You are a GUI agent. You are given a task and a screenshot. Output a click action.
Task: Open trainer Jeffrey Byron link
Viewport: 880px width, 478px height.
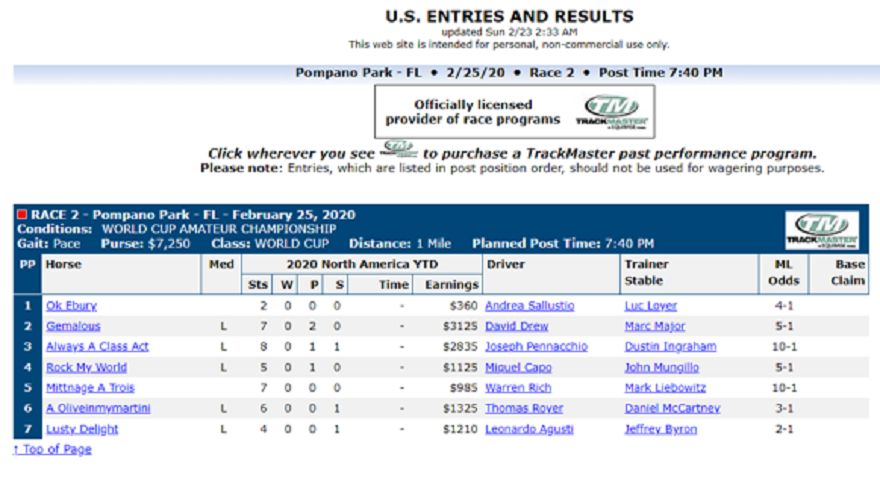pos(661,429)
